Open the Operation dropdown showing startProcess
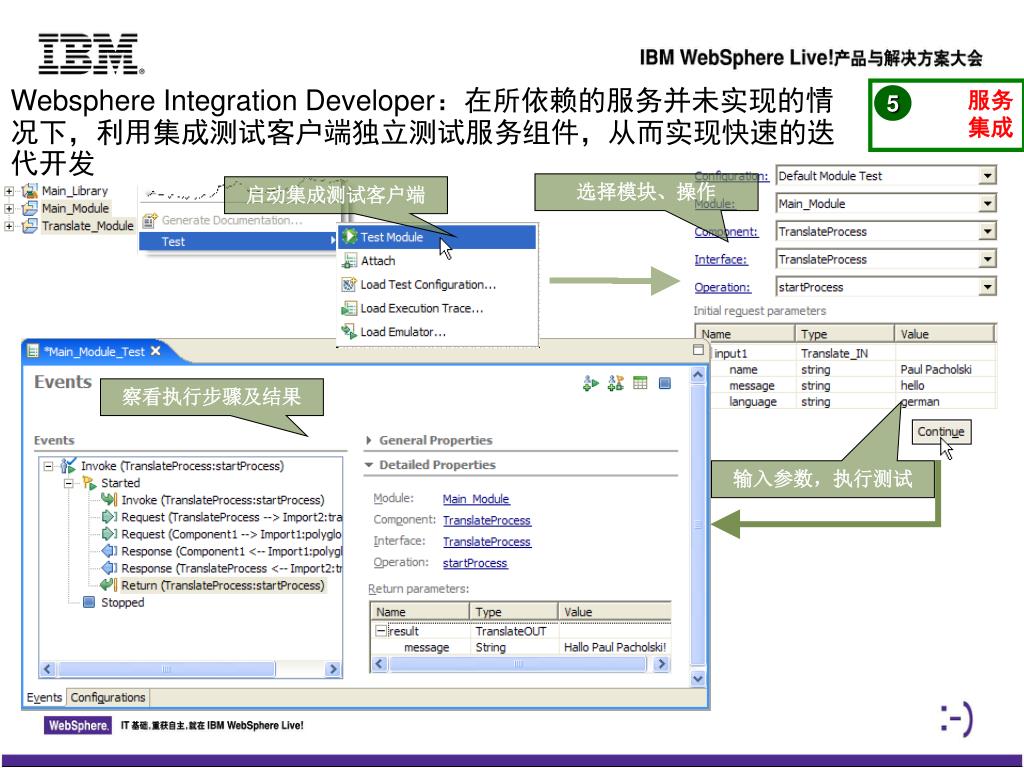 (987, 287)
